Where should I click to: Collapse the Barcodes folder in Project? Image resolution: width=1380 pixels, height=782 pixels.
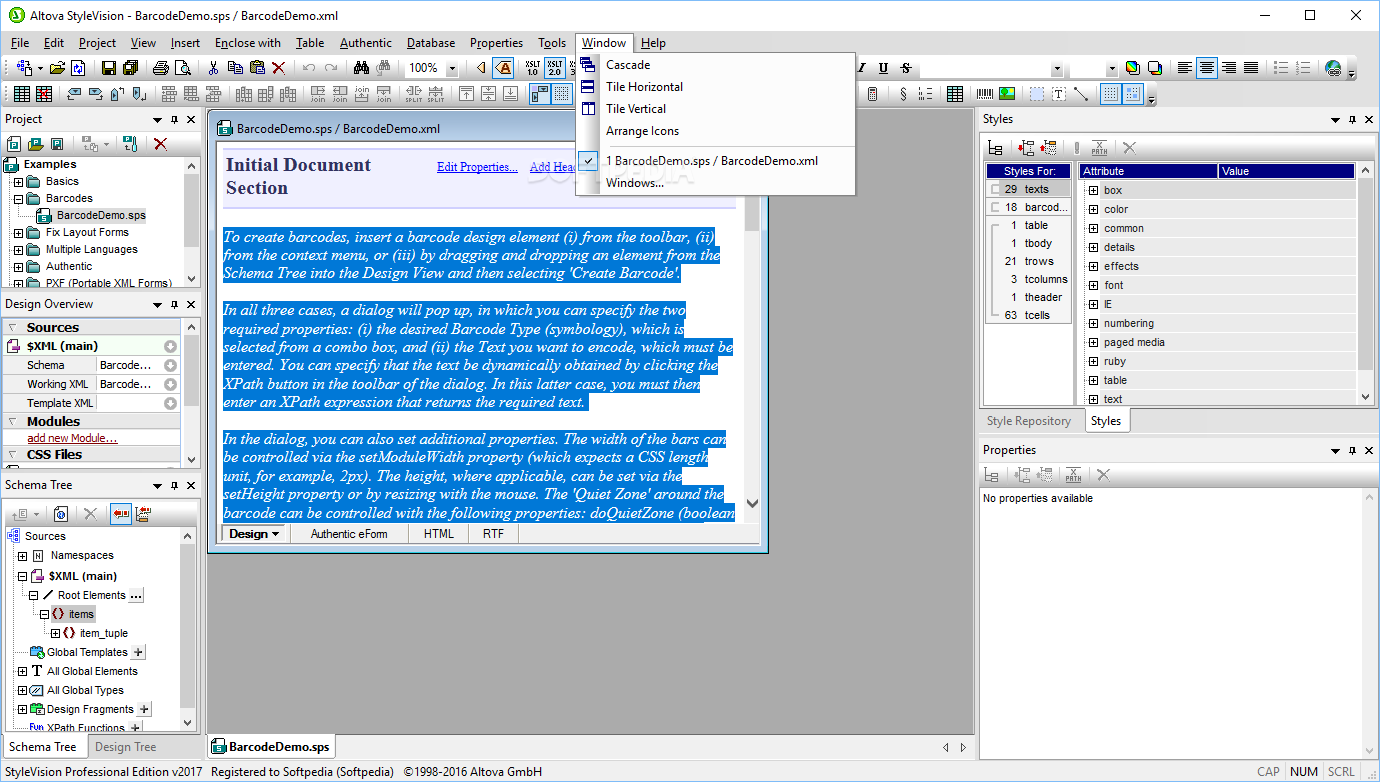pyautogui.click(x=18, y=199)
